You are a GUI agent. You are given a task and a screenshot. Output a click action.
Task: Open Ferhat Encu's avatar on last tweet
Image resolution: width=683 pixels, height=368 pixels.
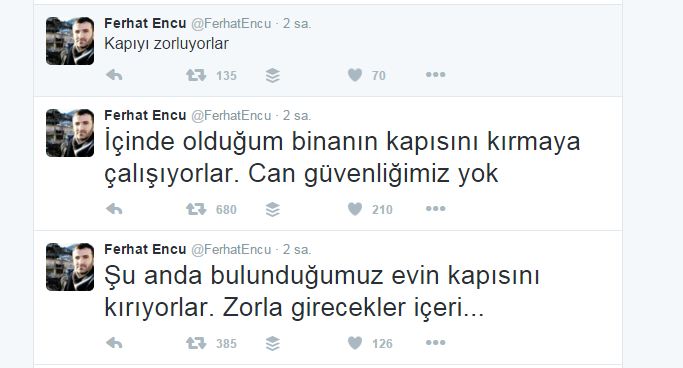click(70, 267)
